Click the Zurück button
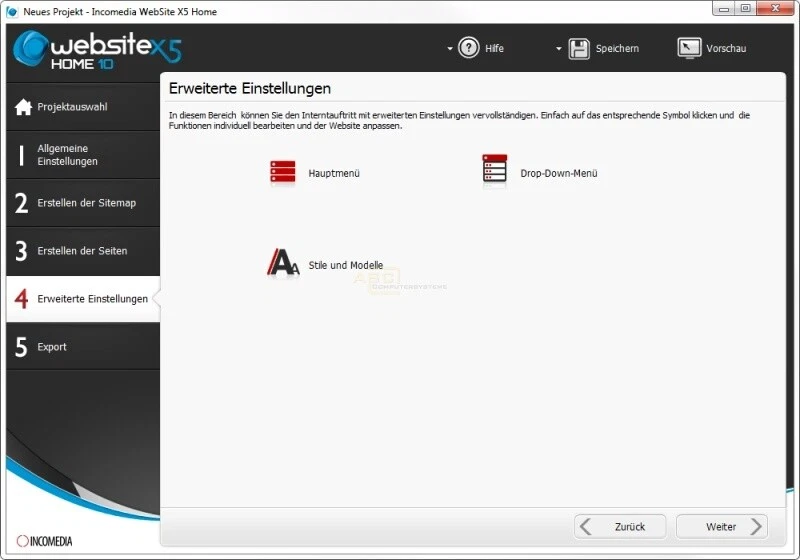 (620, 526)
